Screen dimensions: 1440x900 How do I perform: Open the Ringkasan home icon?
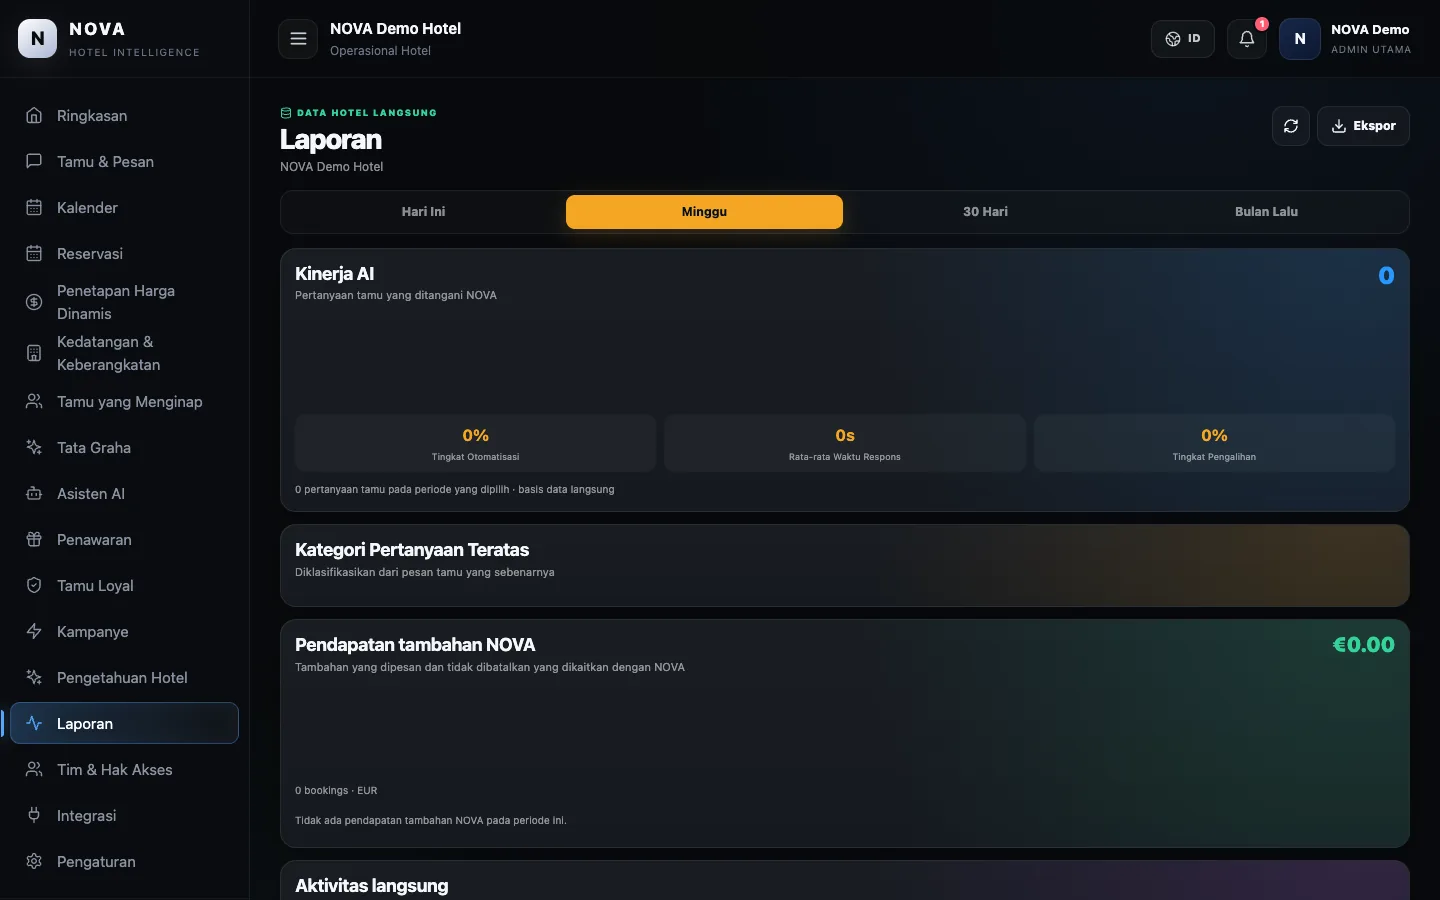pyautogui.click(x=34, y=116)
